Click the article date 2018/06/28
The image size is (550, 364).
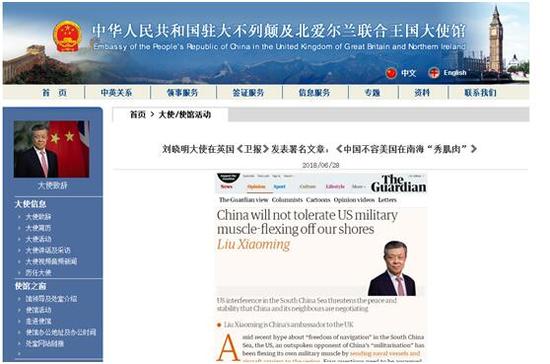(x=321, y=165)
